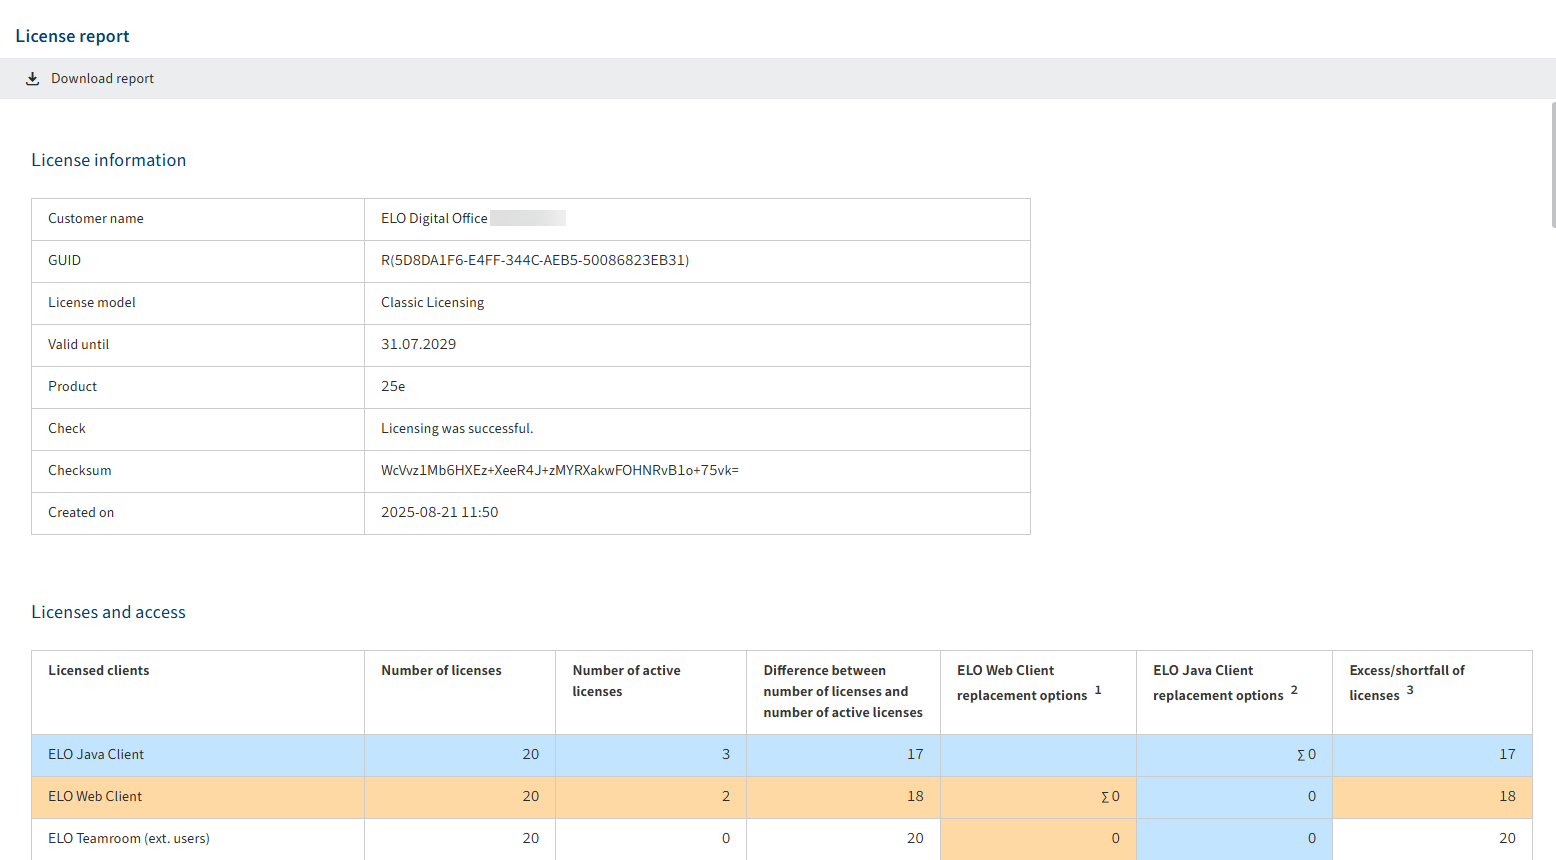The height and width of the screenshot is (860, 1556).
Task: Select the ELO Teamroom (ext. users) row
Action: coord(781,839)
